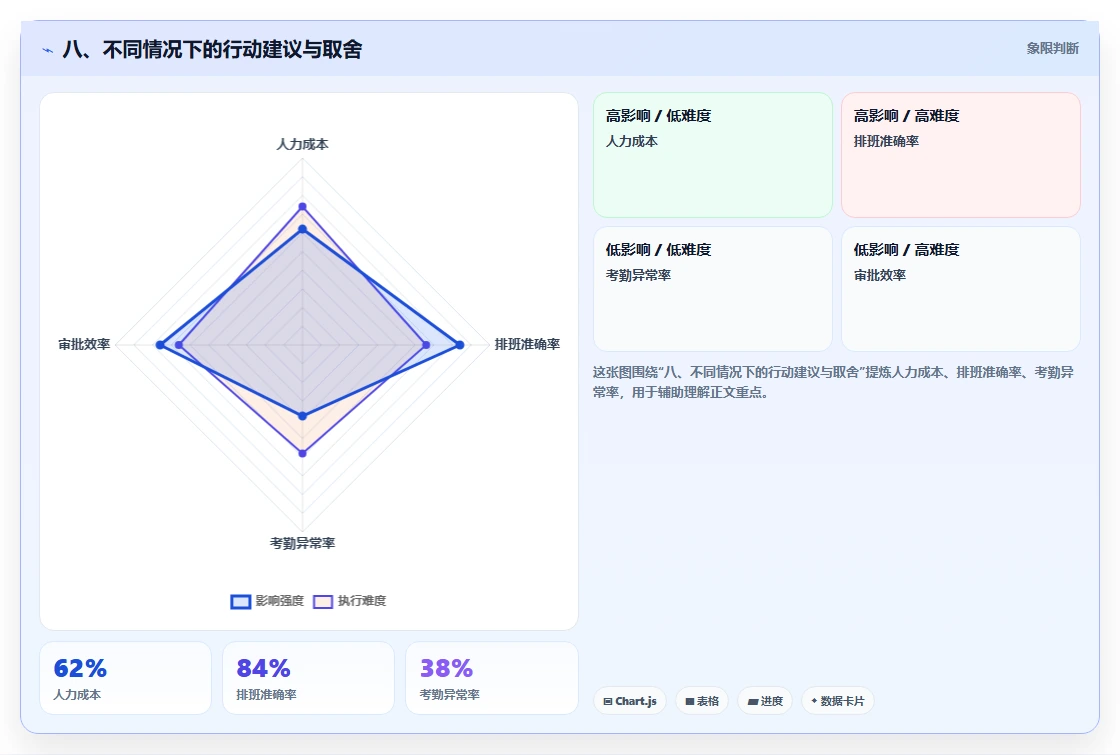Open the 低影响 / 低难度 quadrant card
This screenshot has height=755, width=1120.
coord(713,289)
